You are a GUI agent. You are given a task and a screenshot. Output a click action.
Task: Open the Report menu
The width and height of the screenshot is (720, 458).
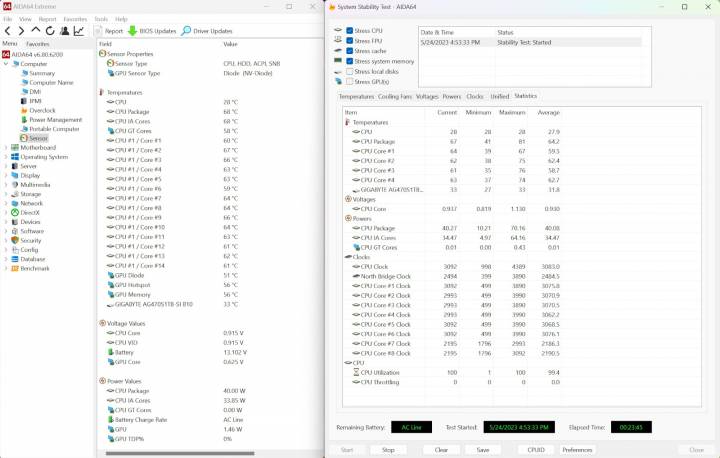[47, 19]
